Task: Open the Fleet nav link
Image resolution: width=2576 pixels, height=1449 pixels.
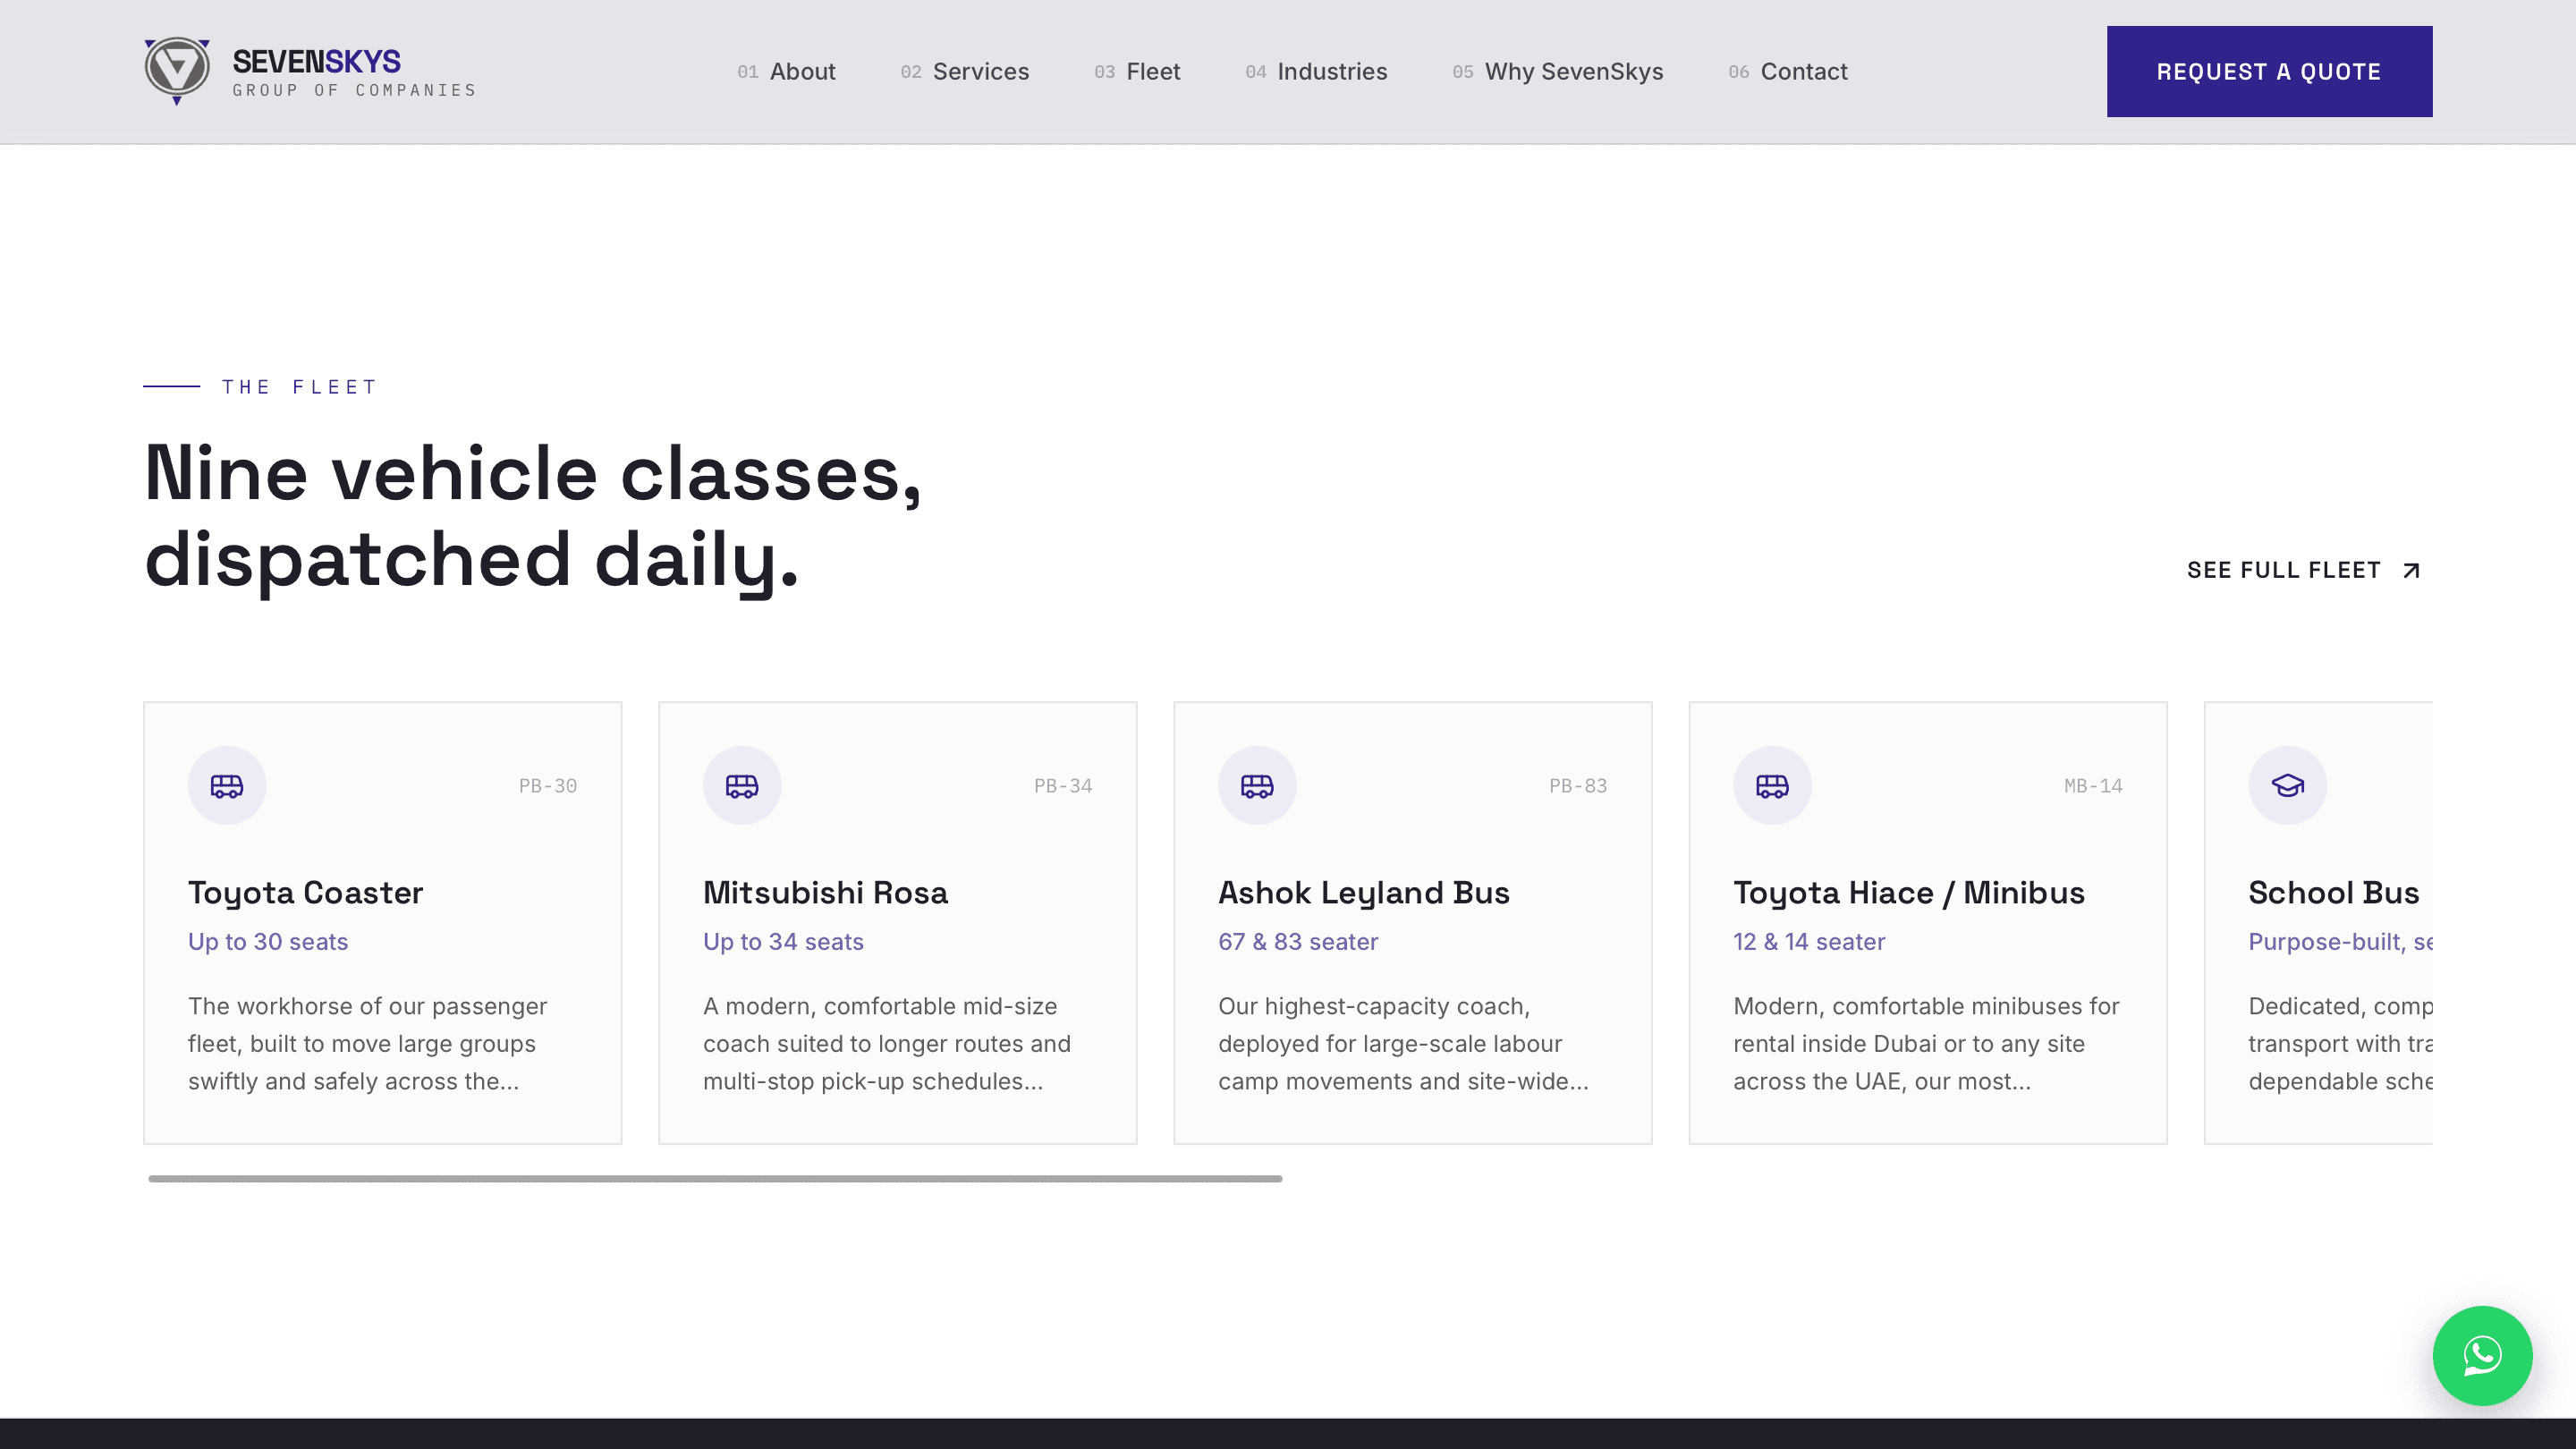Action: coord(1137,71)
